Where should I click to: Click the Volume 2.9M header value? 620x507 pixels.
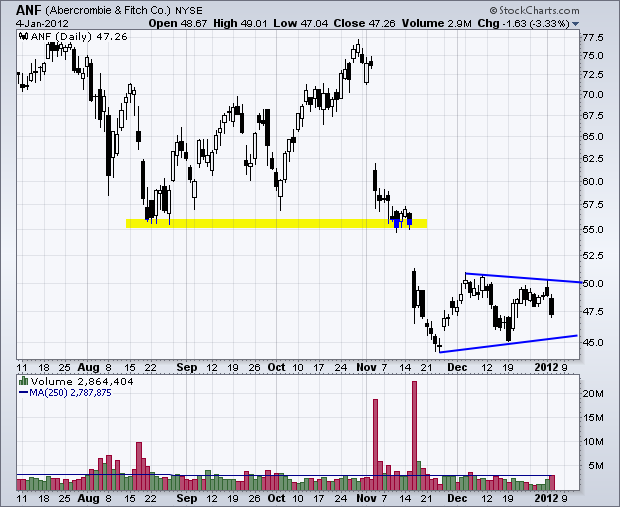[437, 23]
